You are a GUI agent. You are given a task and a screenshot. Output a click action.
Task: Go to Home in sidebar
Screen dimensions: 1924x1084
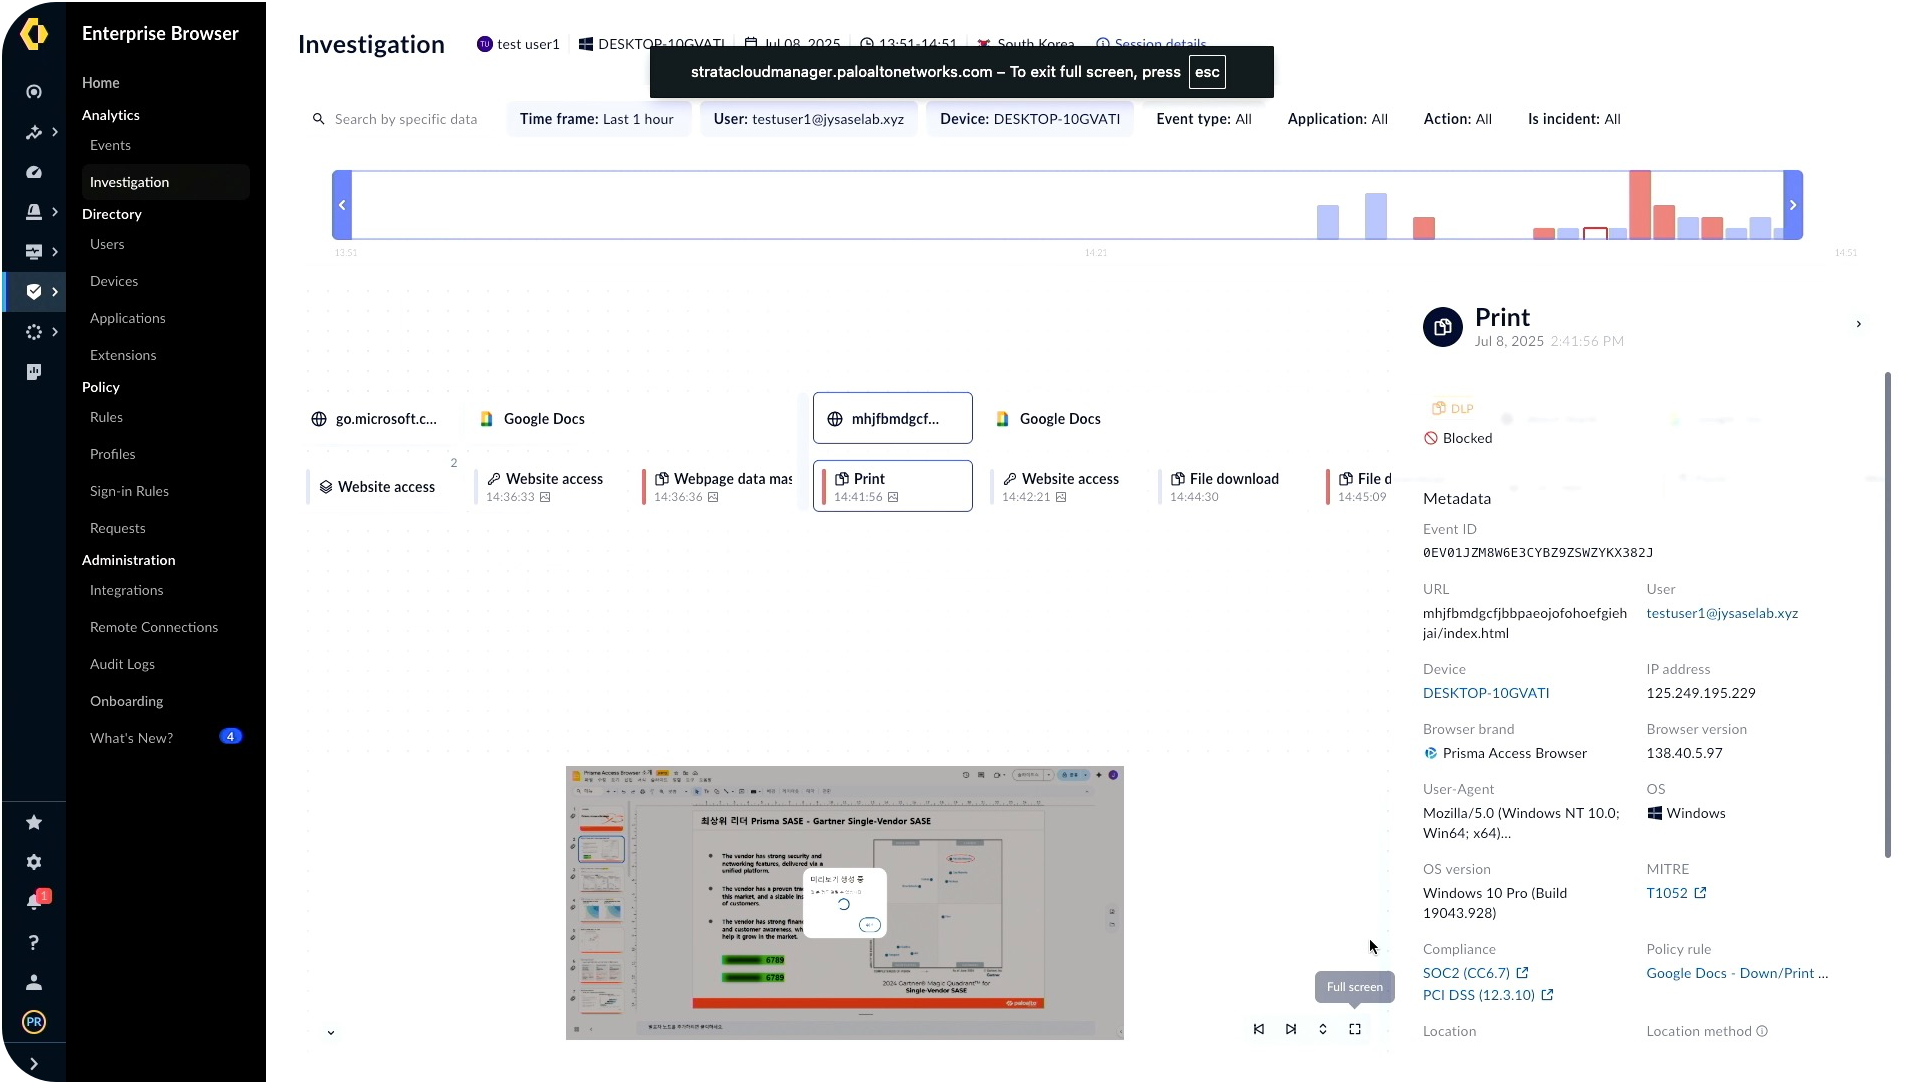point(101,83)
